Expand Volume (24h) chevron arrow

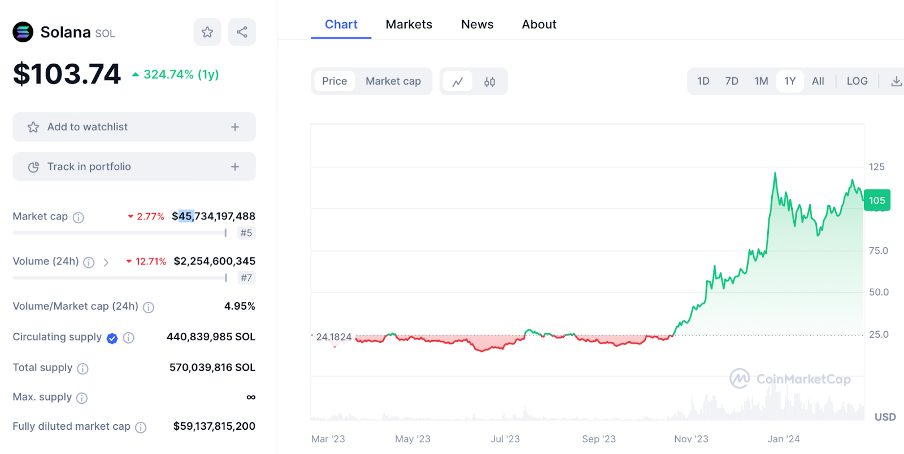pyautogui.click(x=106, y=262)
